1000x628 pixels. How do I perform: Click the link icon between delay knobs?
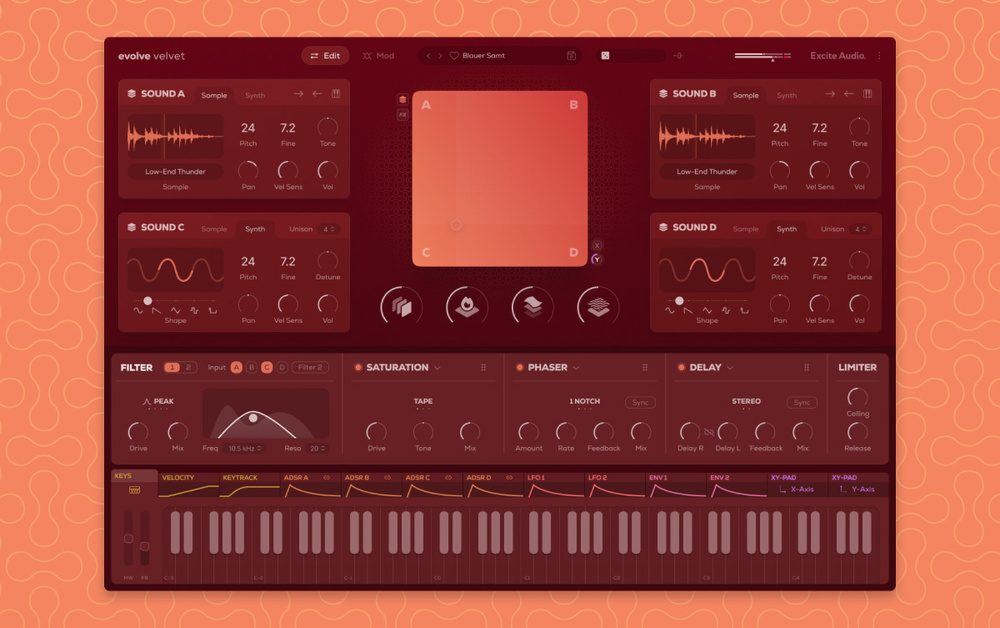(709, 432)
